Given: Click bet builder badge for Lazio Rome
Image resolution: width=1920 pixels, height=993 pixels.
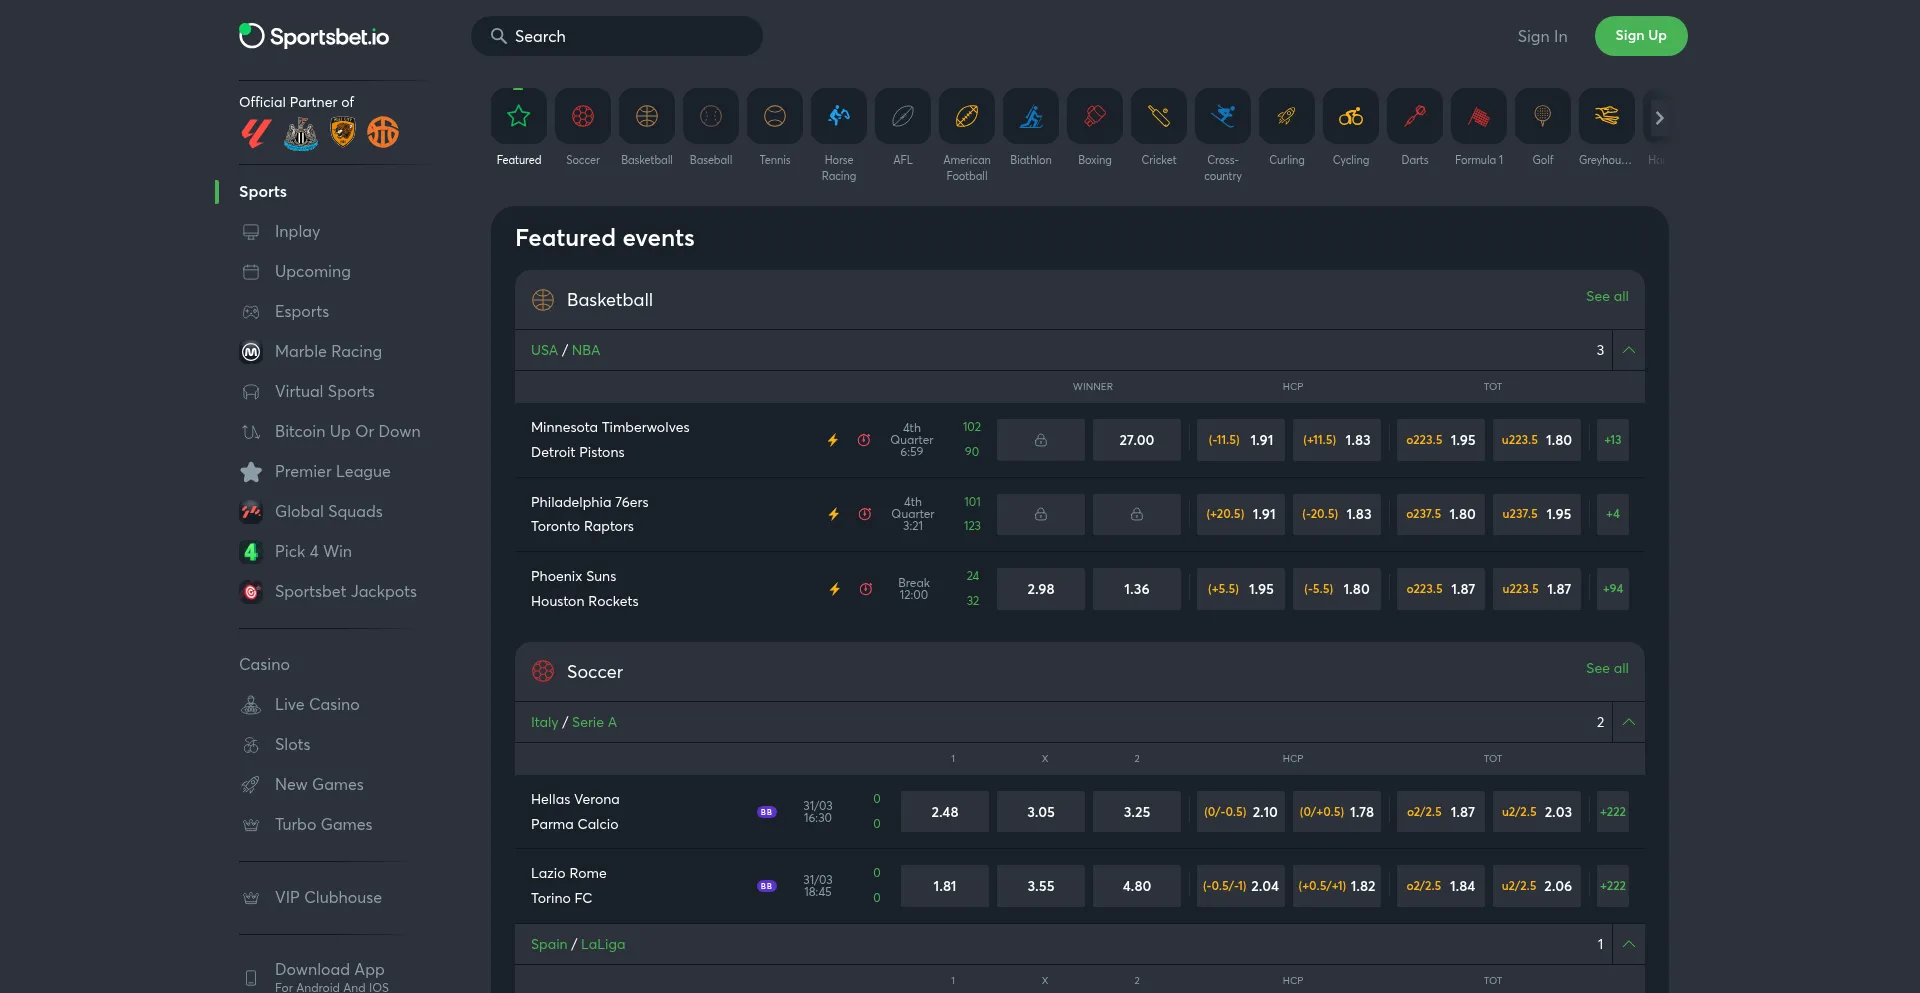Looking at the screenshot, I should click(x=767, y=886).
